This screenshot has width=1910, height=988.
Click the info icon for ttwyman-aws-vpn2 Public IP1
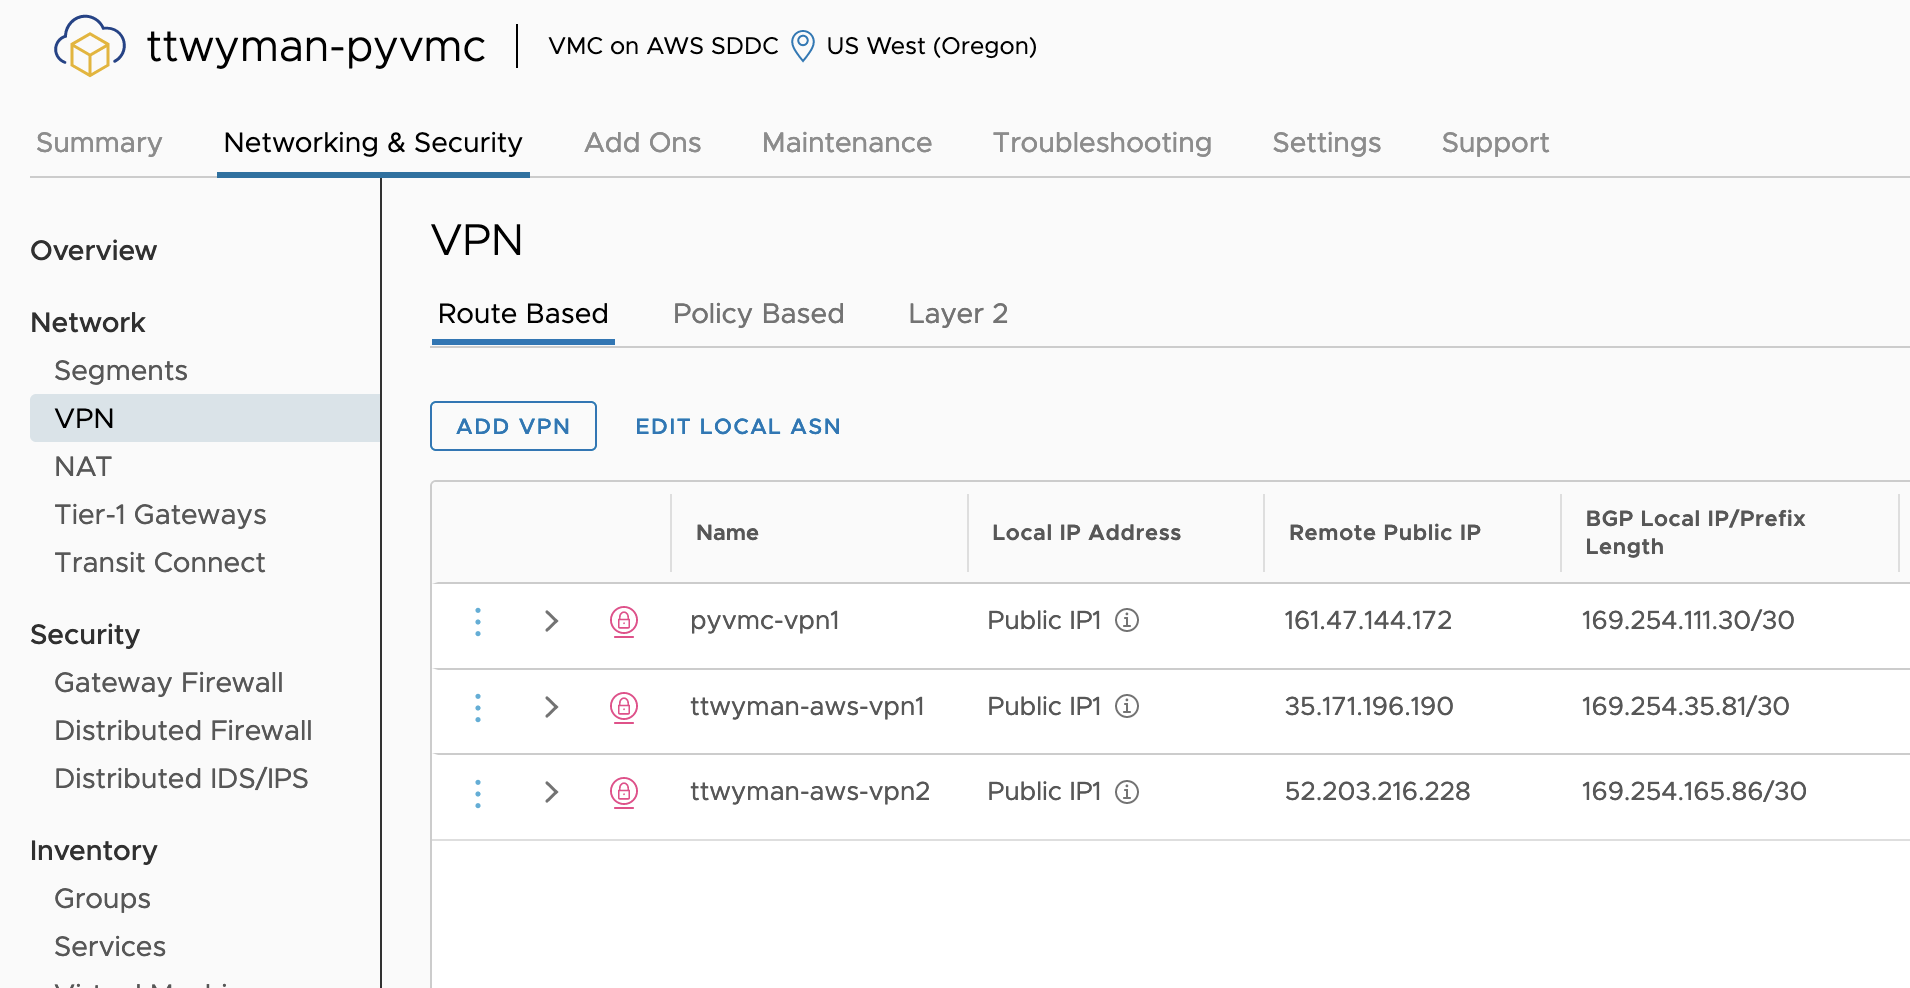pyautogui.click(x=1127, y=792)
